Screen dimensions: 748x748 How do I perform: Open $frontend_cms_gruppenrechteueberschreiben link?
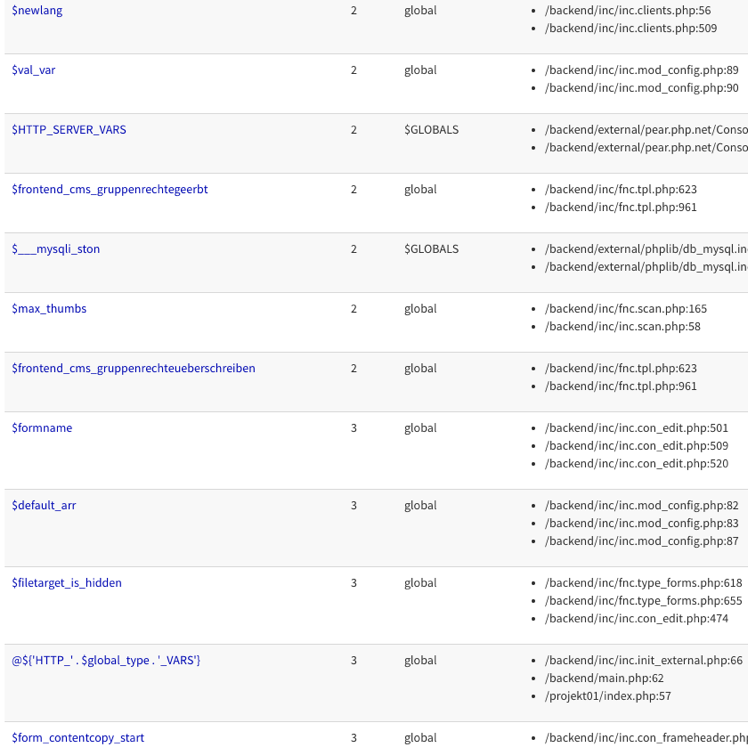click(x=134, y=368)
